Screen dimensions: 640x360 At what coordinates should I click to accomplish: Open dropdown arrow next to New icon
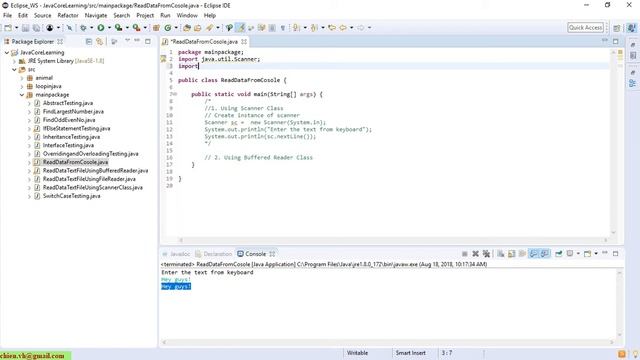(16, 28)
